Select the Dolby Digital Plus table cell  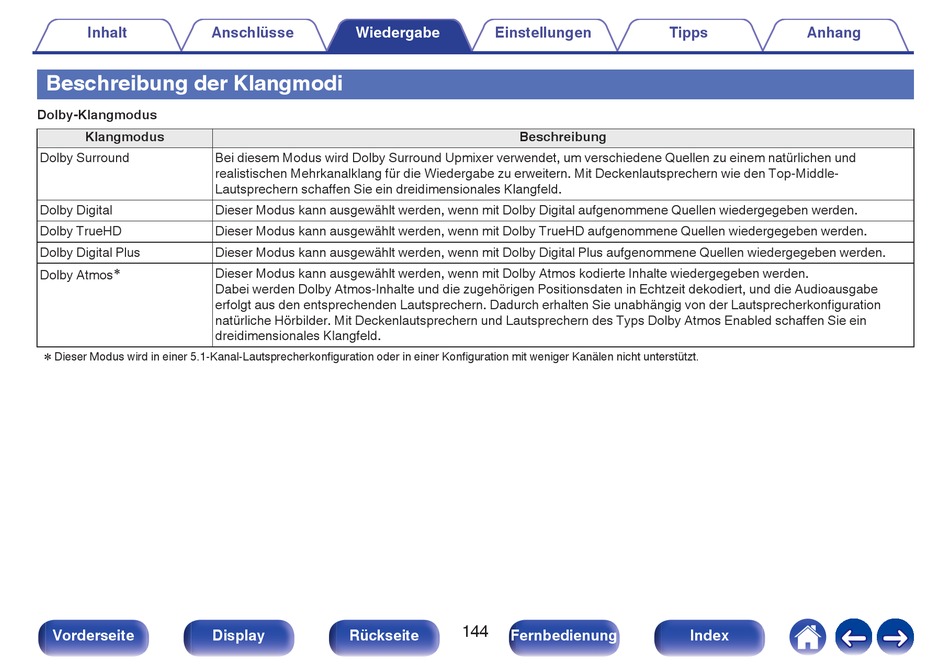pos(125,253)
